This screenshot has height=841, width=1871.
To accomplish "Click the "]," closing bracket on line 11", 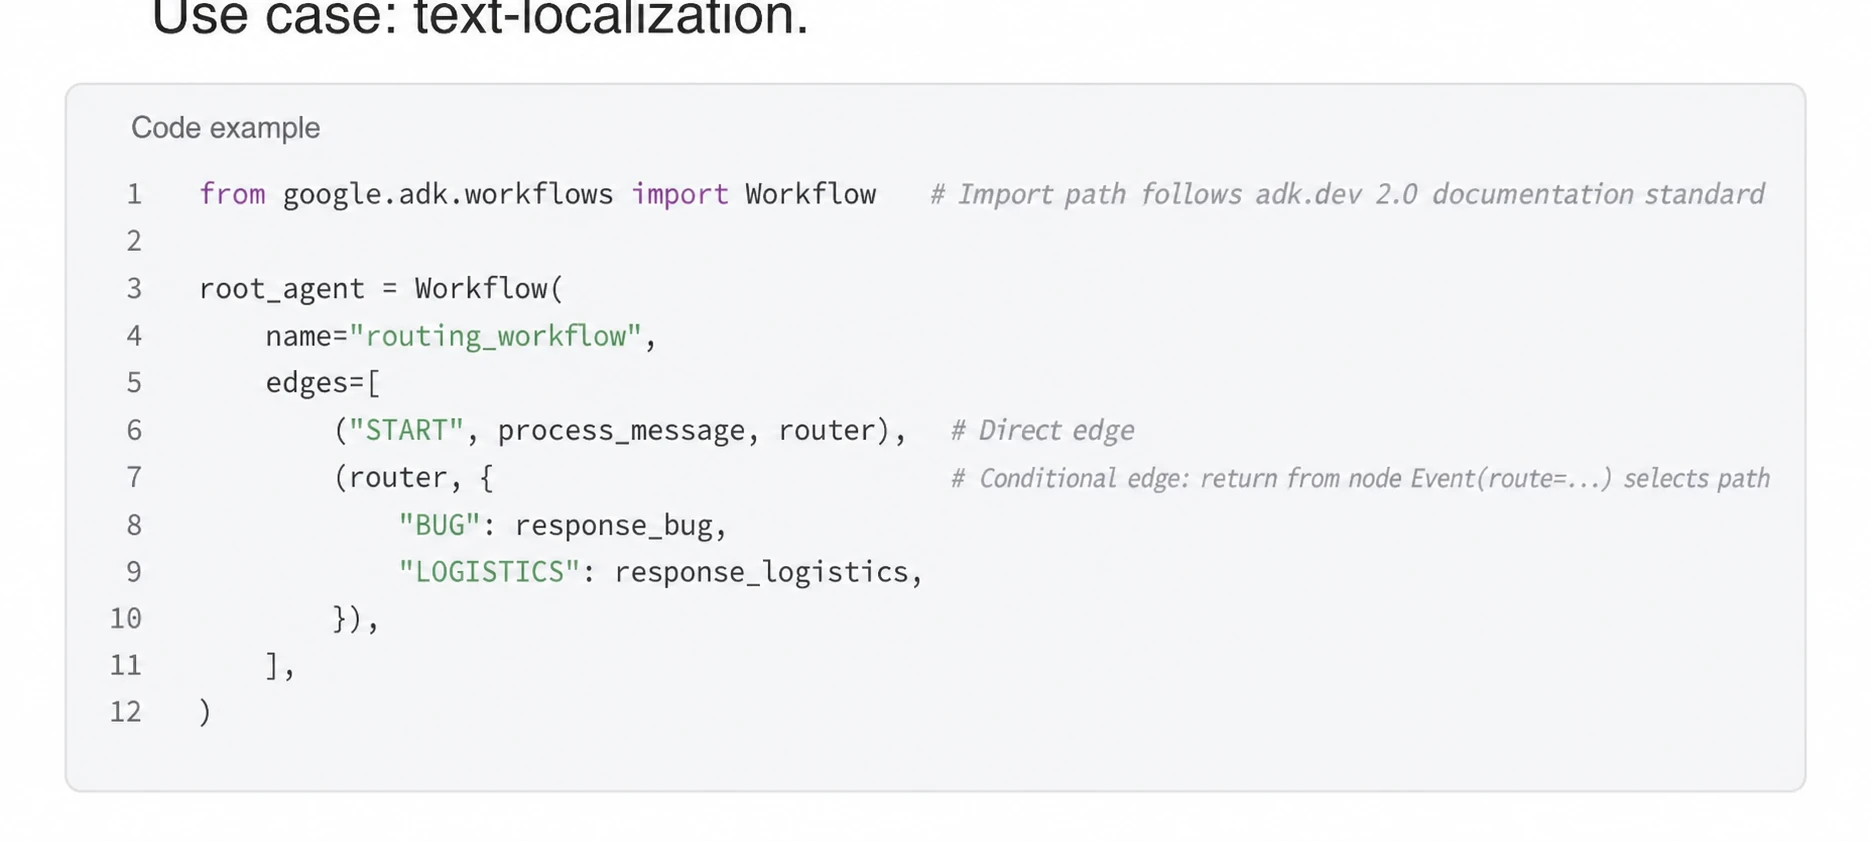I will click(x=281, y=666).
